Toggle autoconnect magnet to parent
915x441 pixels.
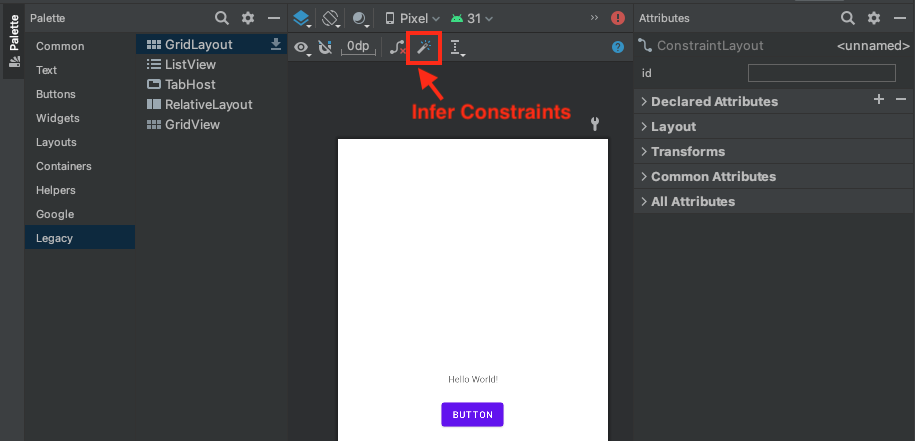pyautogui.click(x=325, y=47)
